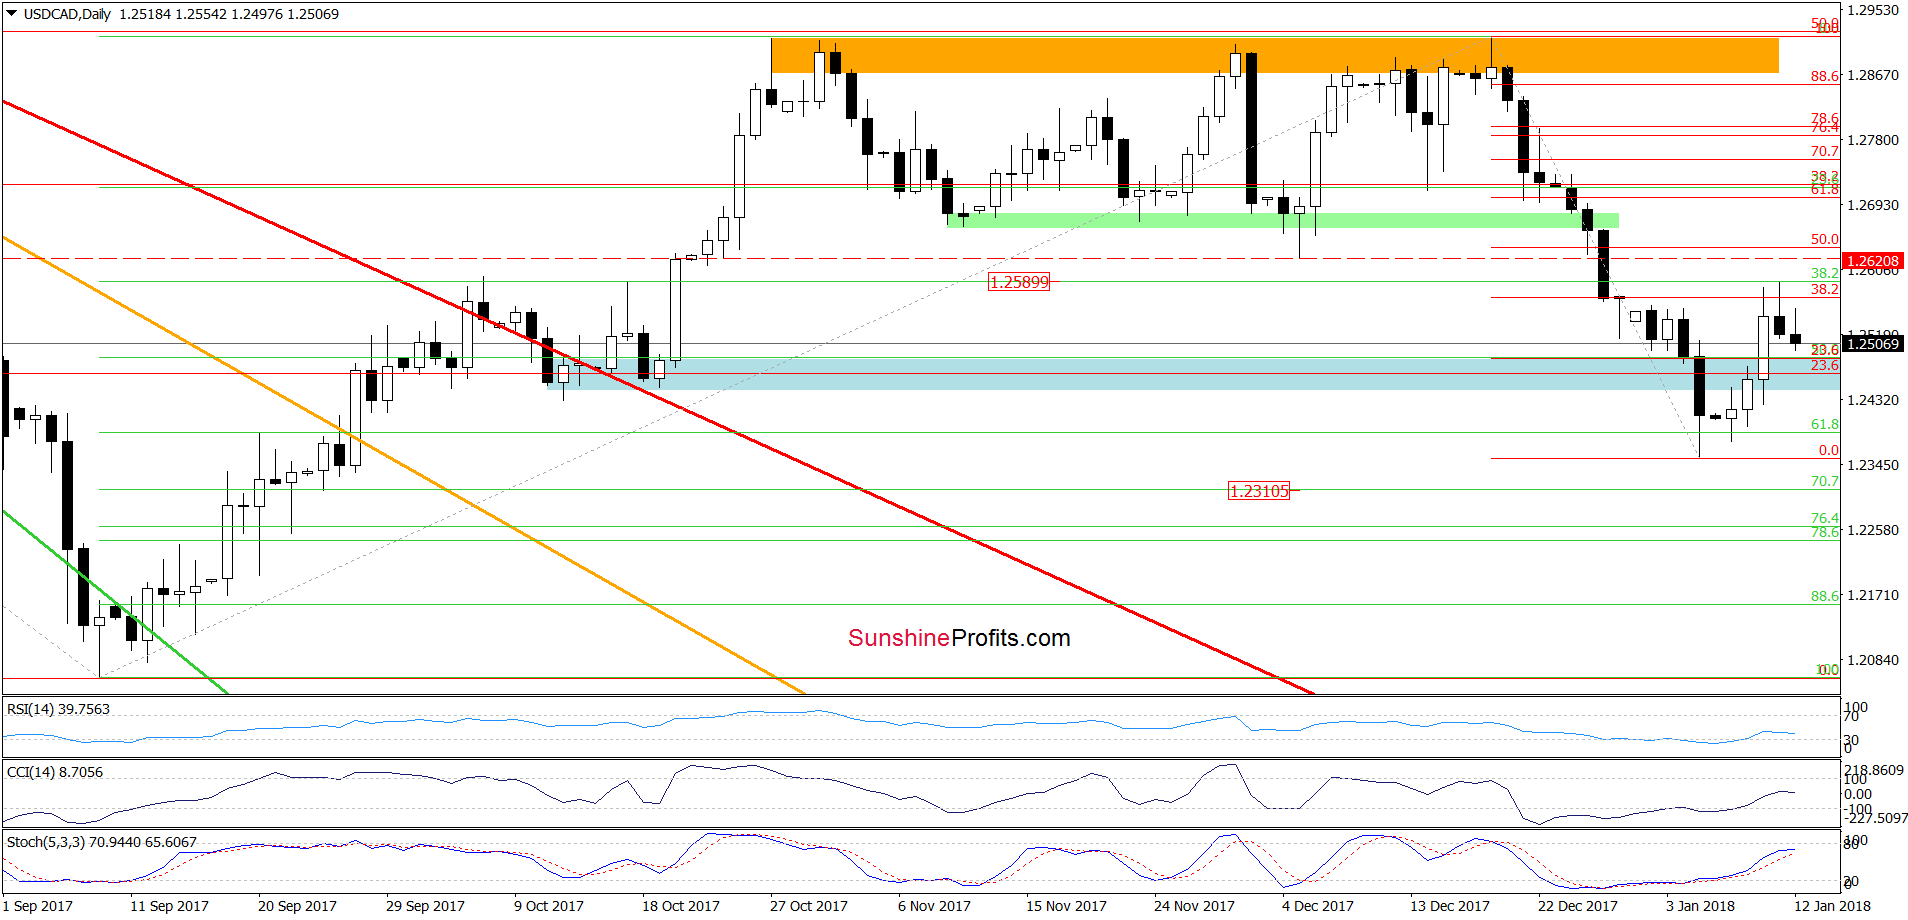Open the chart menu triangle beside USDCAD
This screenshot has height=920, width=1908.
[x=12, y=14]
